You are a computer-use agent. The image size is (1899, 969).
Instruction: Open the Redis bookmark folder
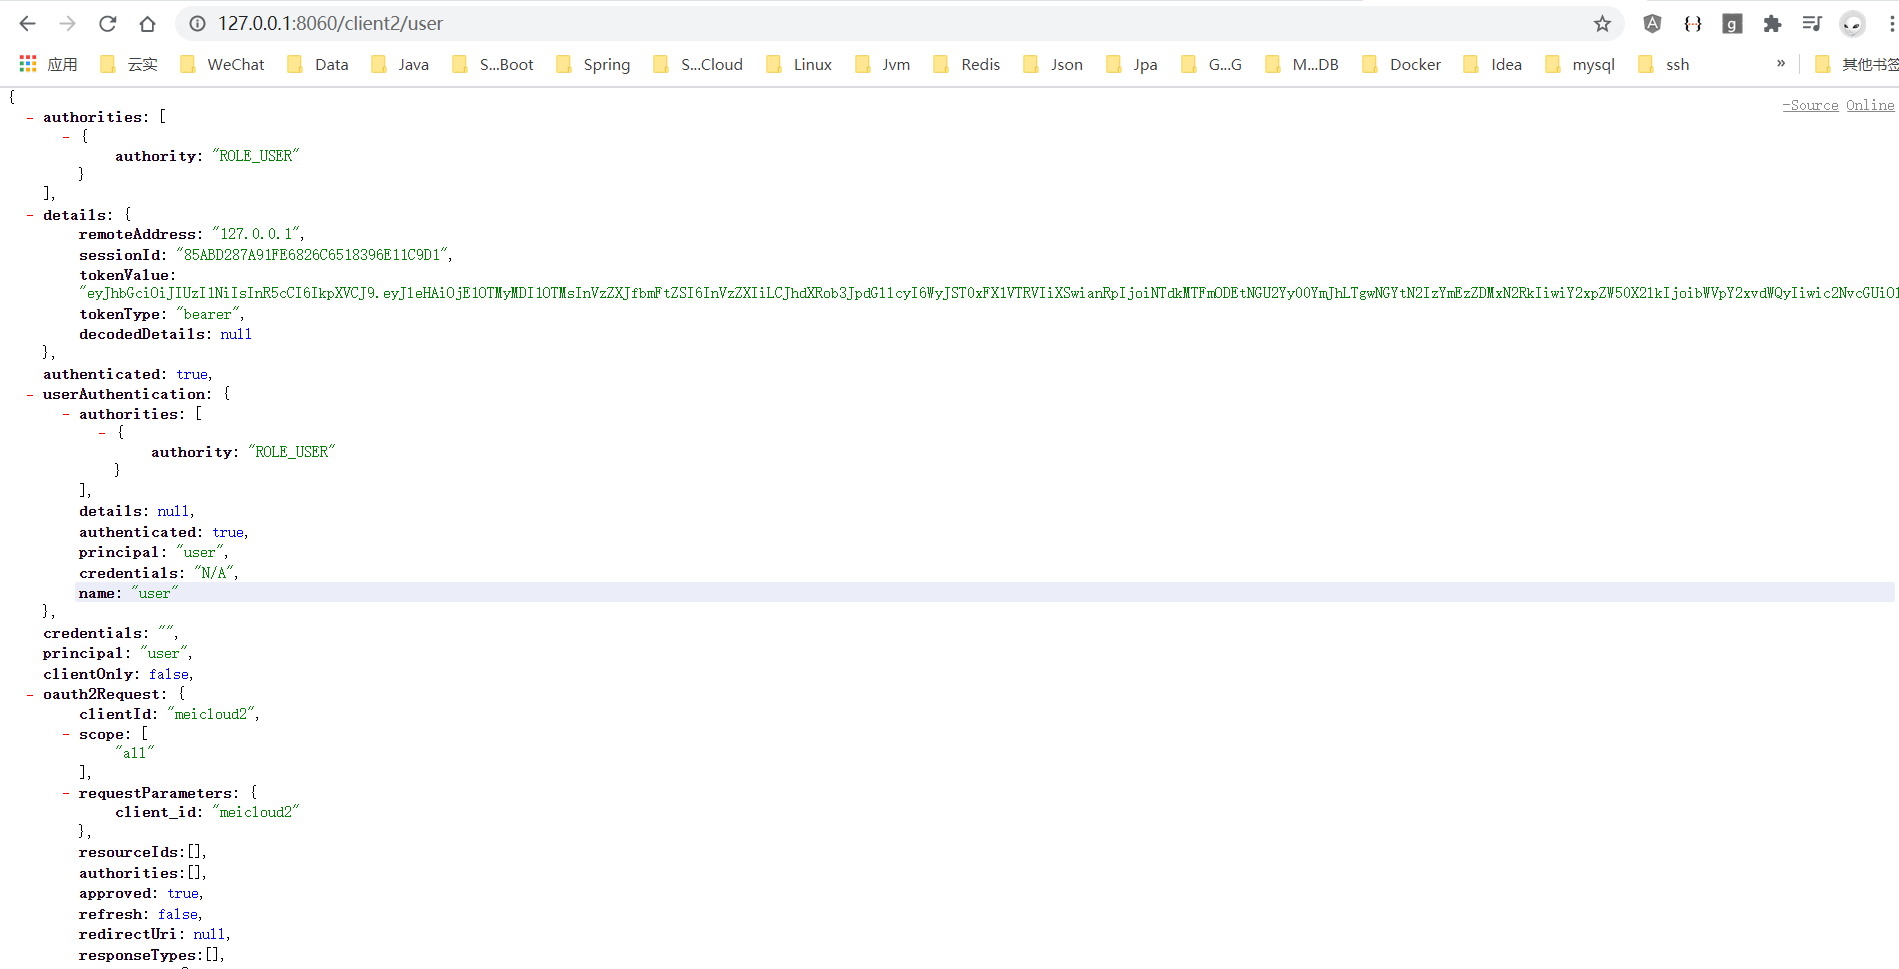(967, 64)
